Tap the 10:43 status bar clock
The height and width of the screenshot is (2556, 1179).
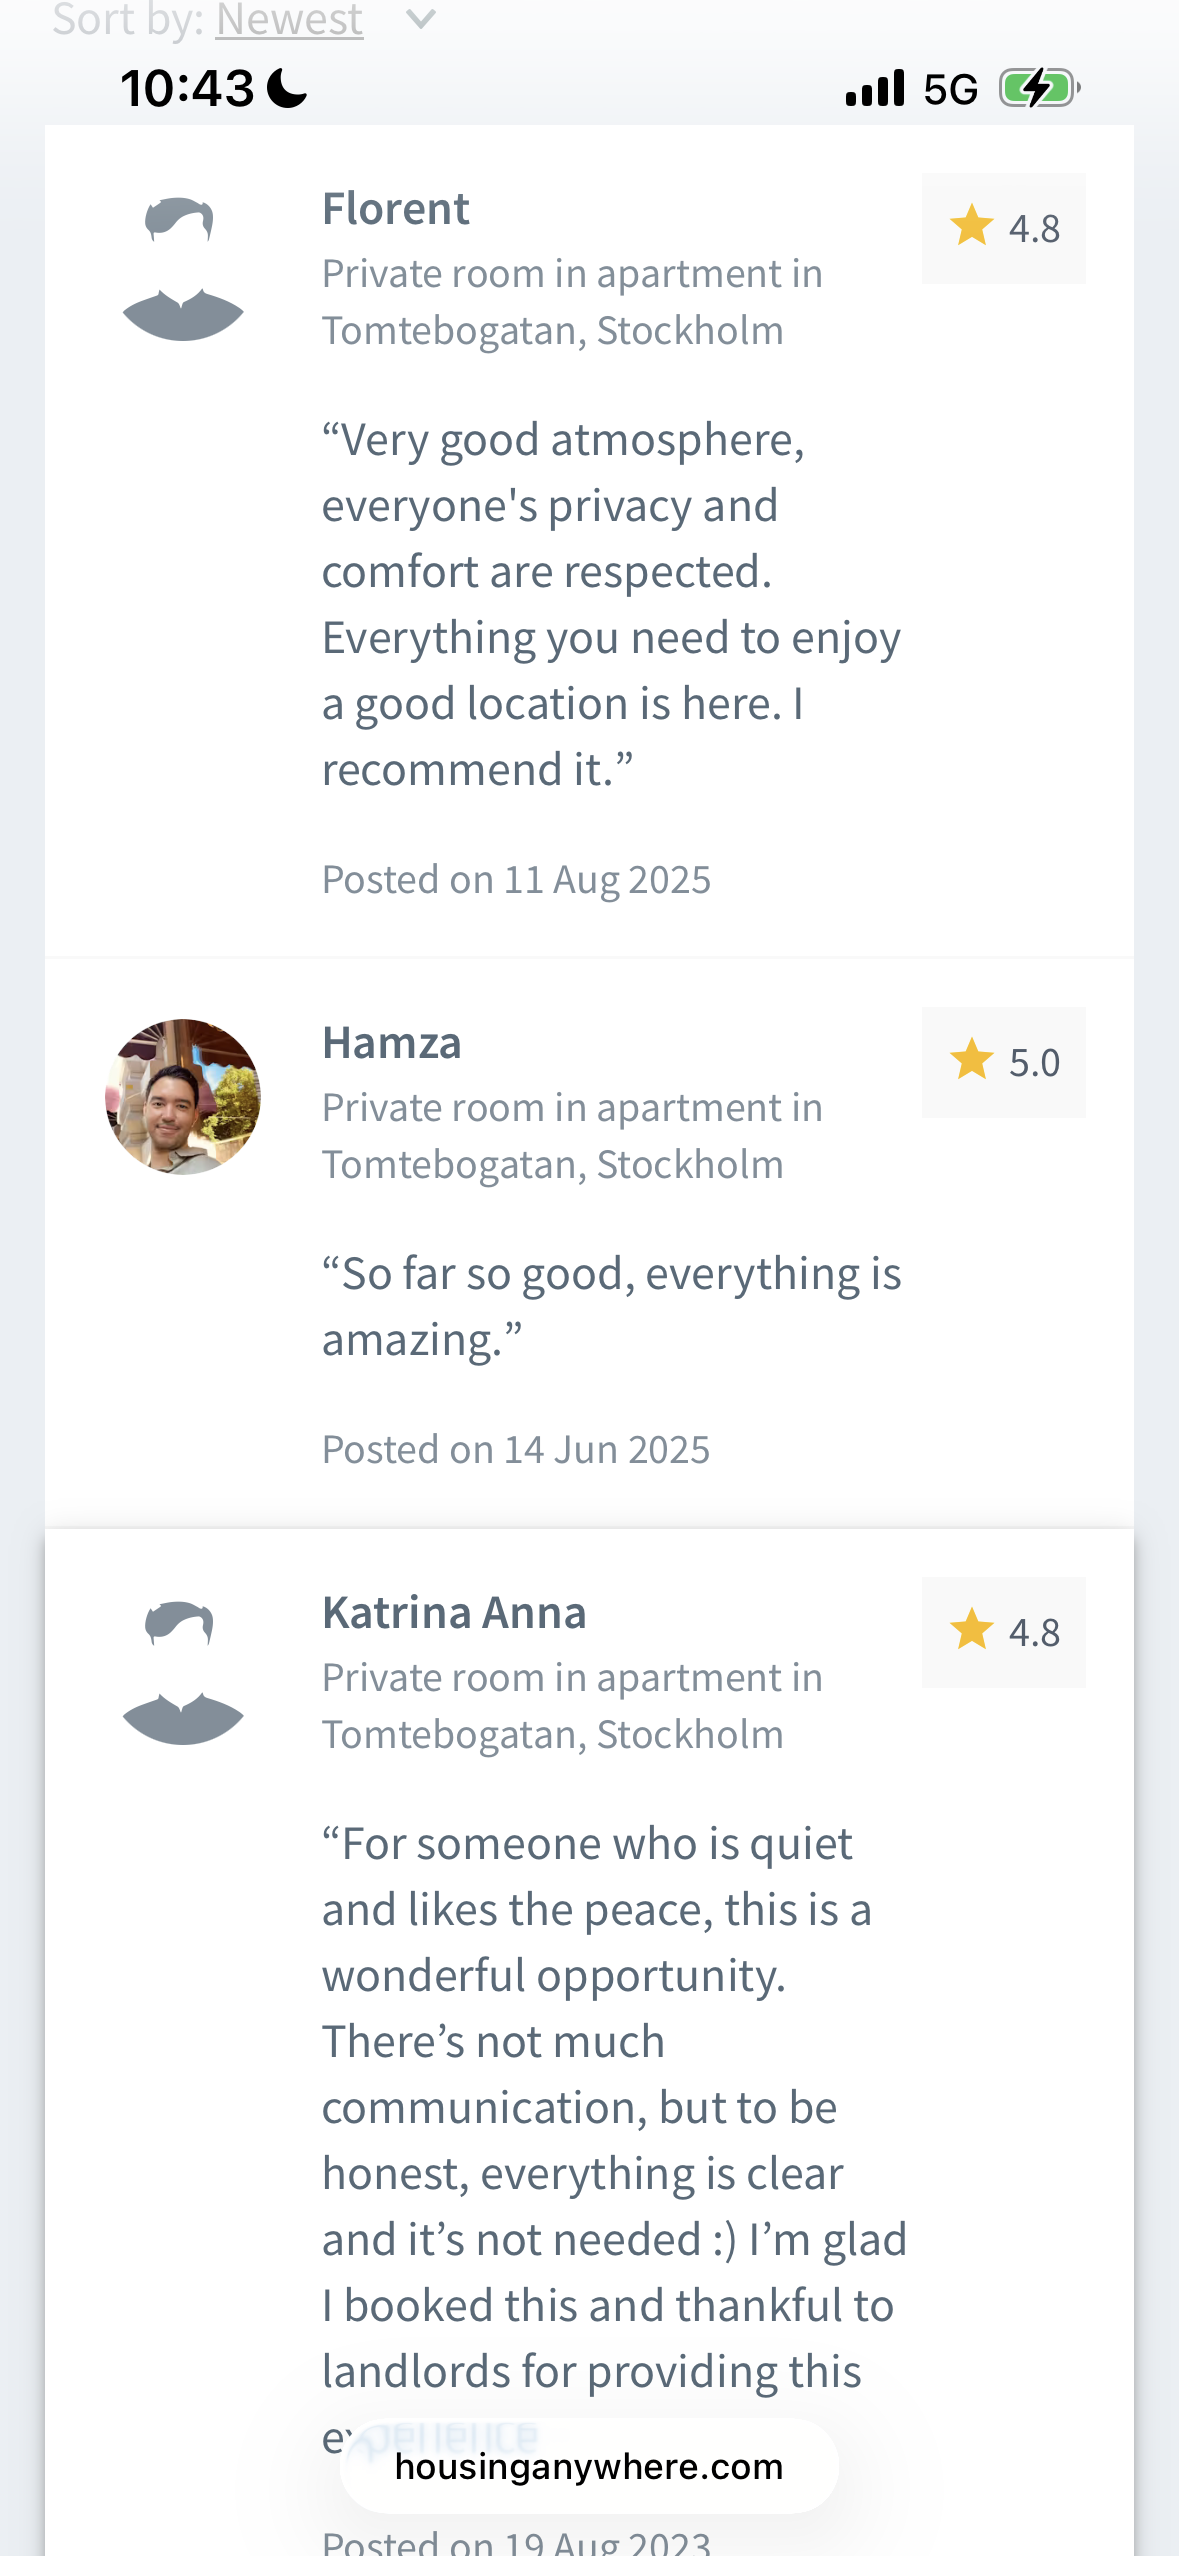click(x=188, y=88)
